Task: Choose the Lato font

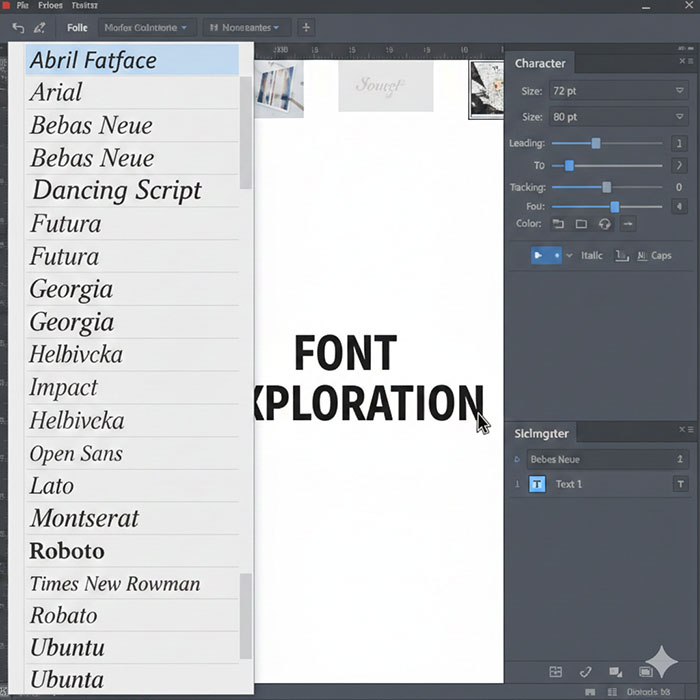Action: [x=132, y=486]
